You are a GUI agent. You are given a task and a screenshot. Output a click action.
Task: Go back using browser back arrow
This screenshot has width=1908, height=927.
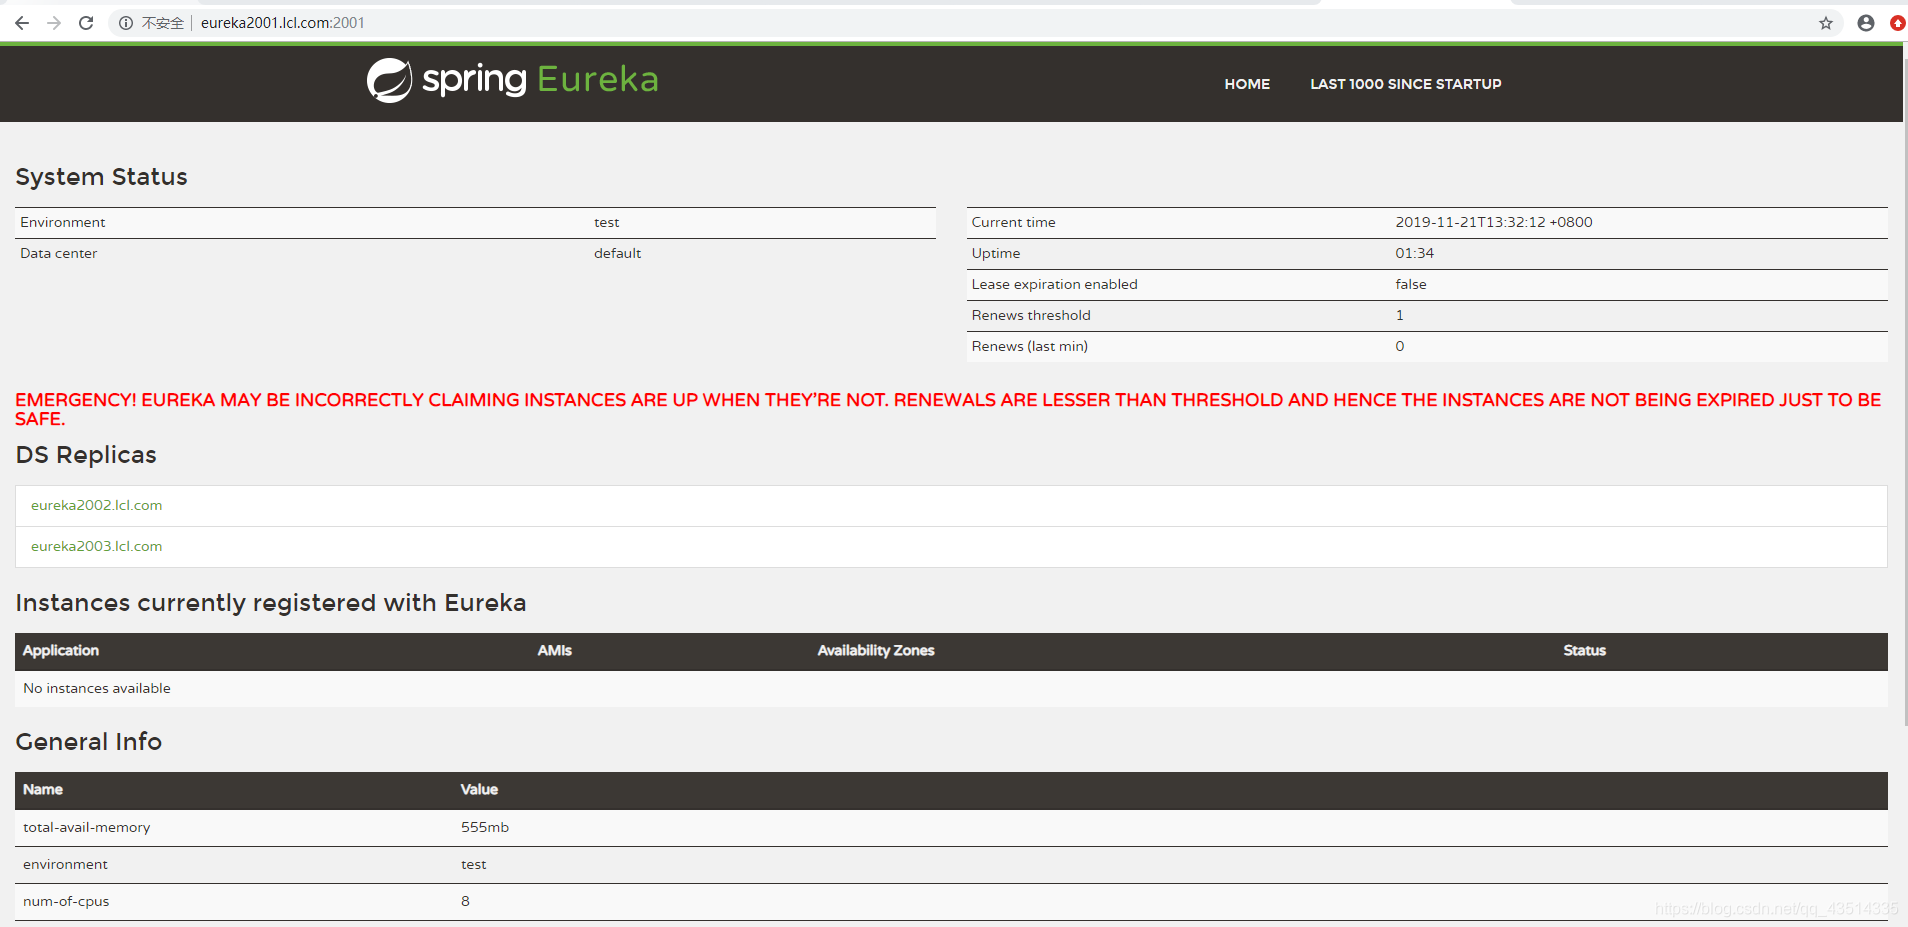point(22,23)
